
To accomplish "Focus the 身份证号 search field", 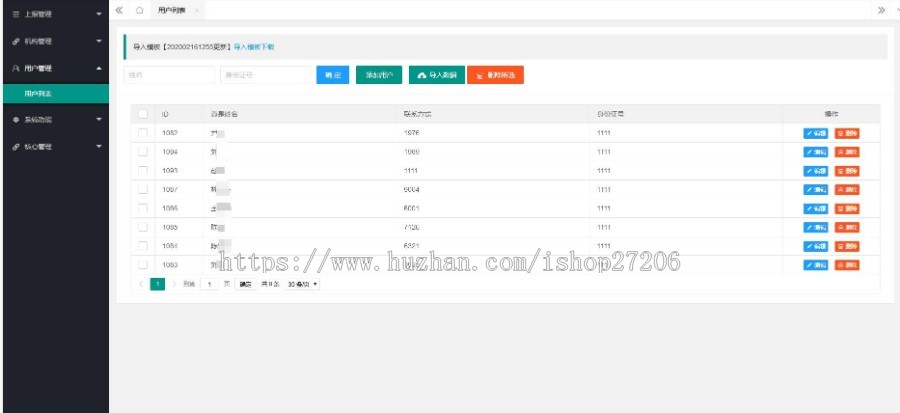I will click(x=266, y=75).
